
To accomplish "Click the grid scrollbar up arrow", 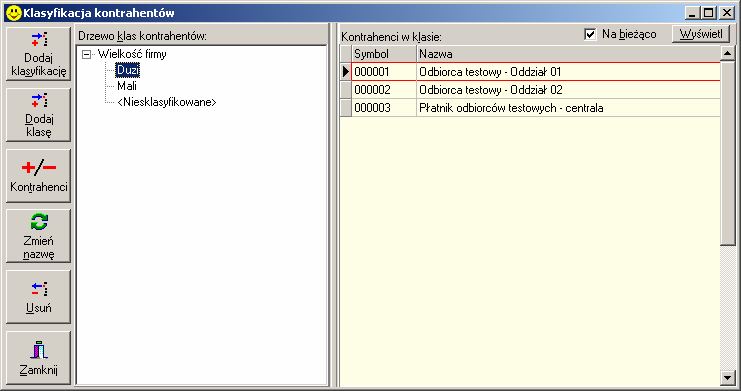I will point(728,53).
